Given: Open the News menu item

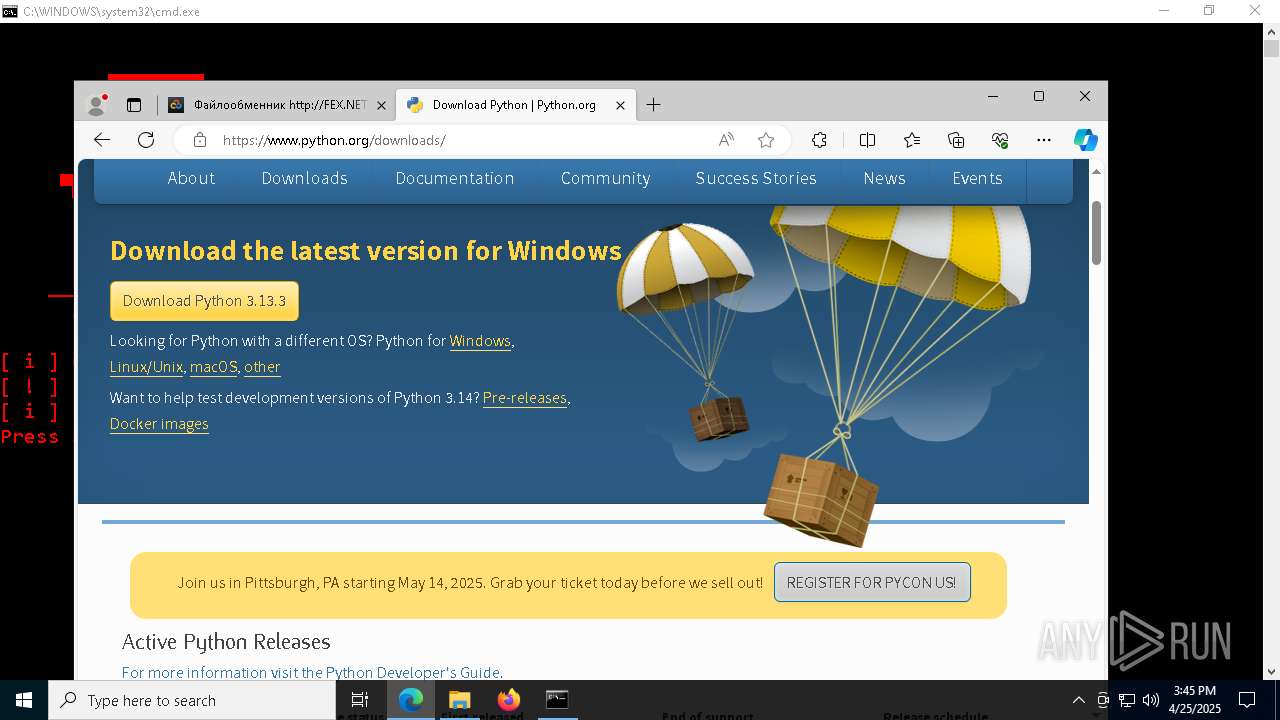Looking at the screenshot, I should 884,178.
